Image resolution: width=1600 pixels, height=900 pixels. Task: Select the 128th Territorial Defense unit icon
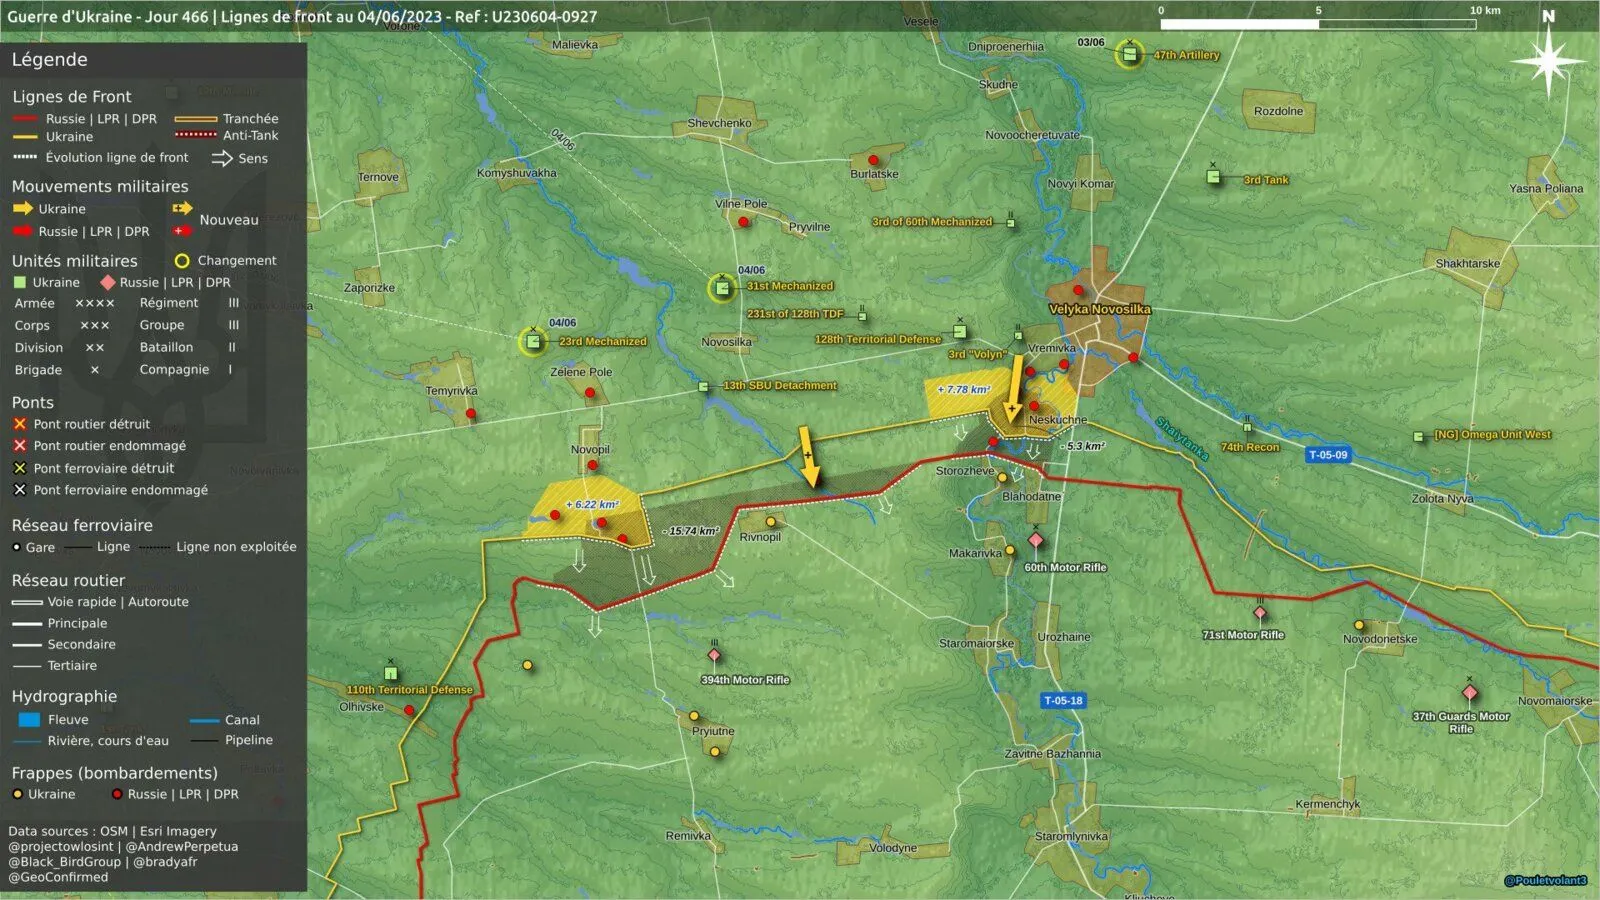coord(959,331)
